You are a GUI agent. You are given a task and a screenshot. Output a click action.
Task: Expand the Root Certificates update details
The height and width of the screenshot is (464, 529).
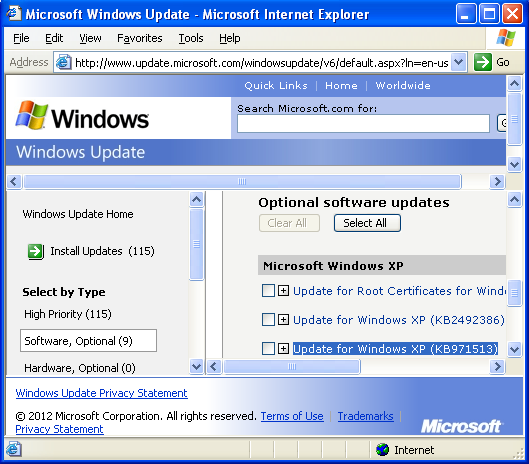tap(283, 291)
